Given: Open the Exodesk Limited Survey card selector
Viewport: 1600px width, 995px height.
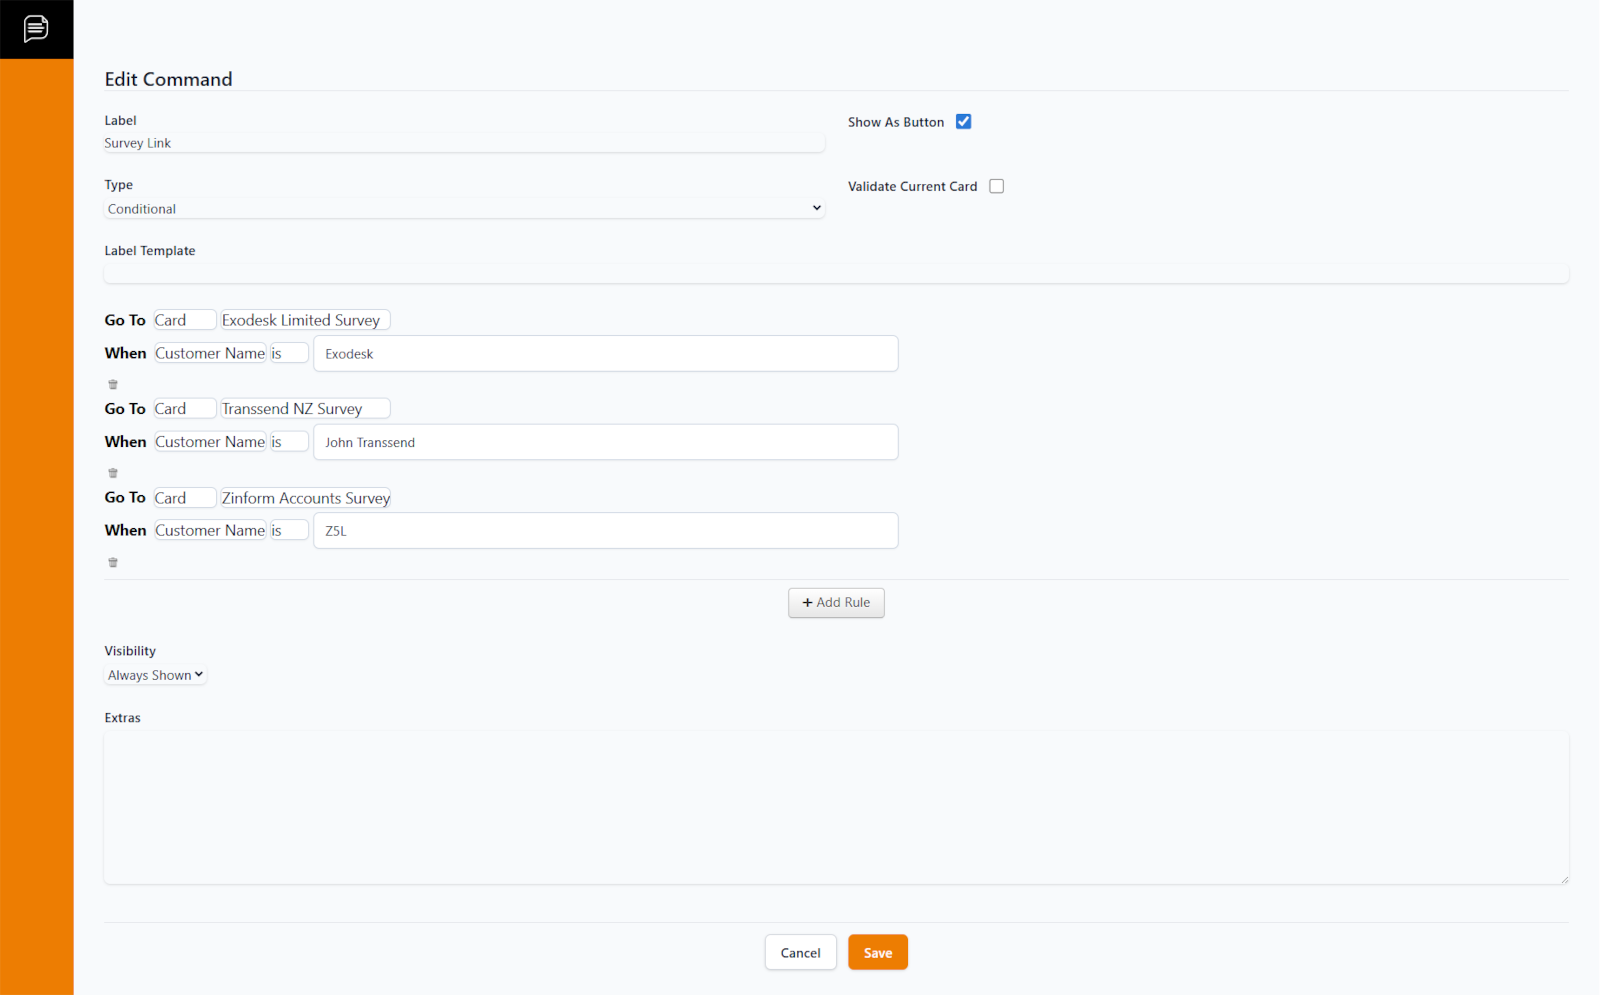Looking at the screenshot, I should pyautogui.click(x=304, y=320).
